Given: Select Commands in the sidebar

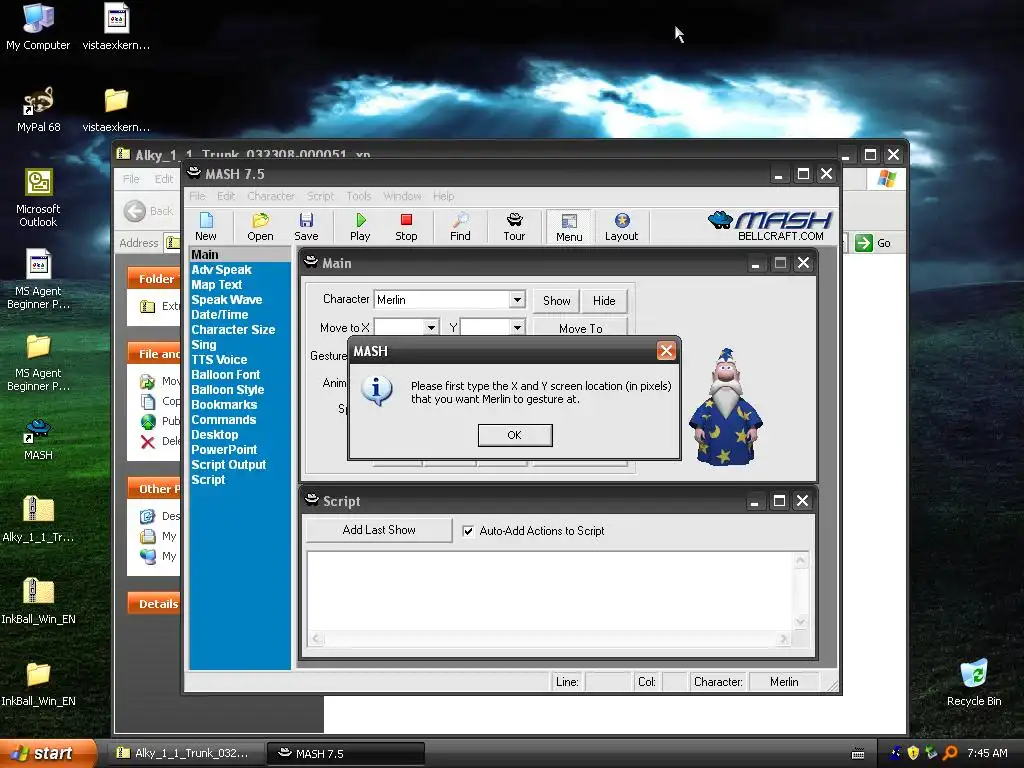Looking at the screenshot, I should [223, 420].
